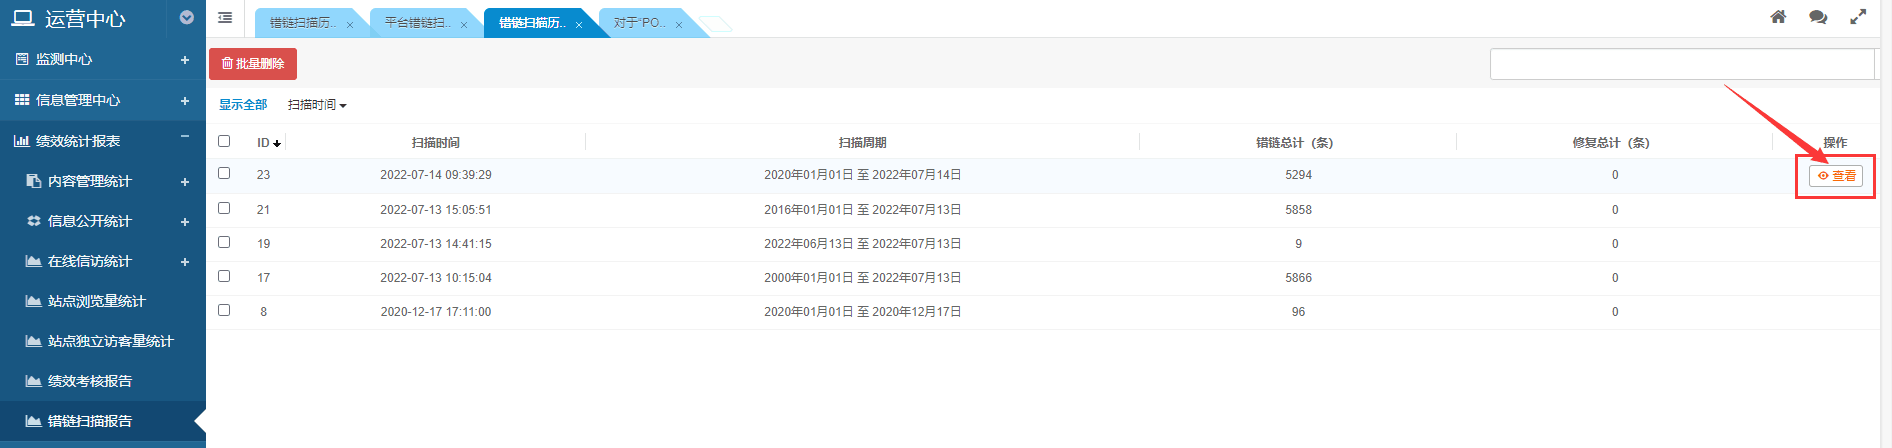Close the active dark-blue 错链扫描历 tab
This screenshot has height=448, width=1892.
[x=579, y=25]
